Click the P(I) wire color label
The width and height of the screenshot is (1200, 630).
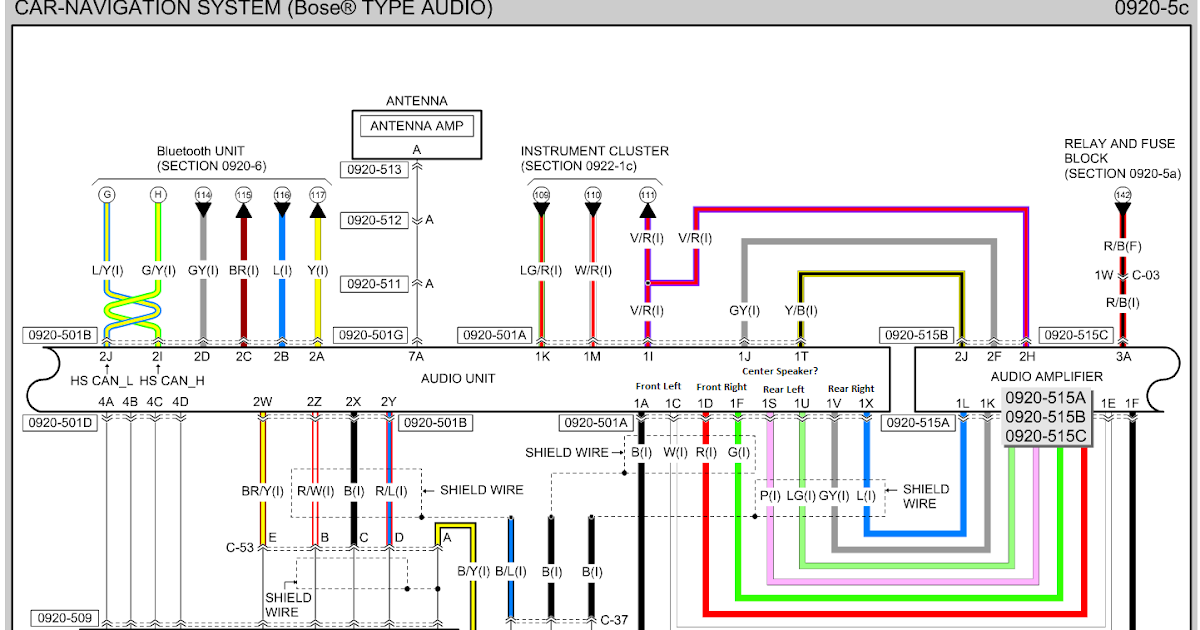point(771,494)
